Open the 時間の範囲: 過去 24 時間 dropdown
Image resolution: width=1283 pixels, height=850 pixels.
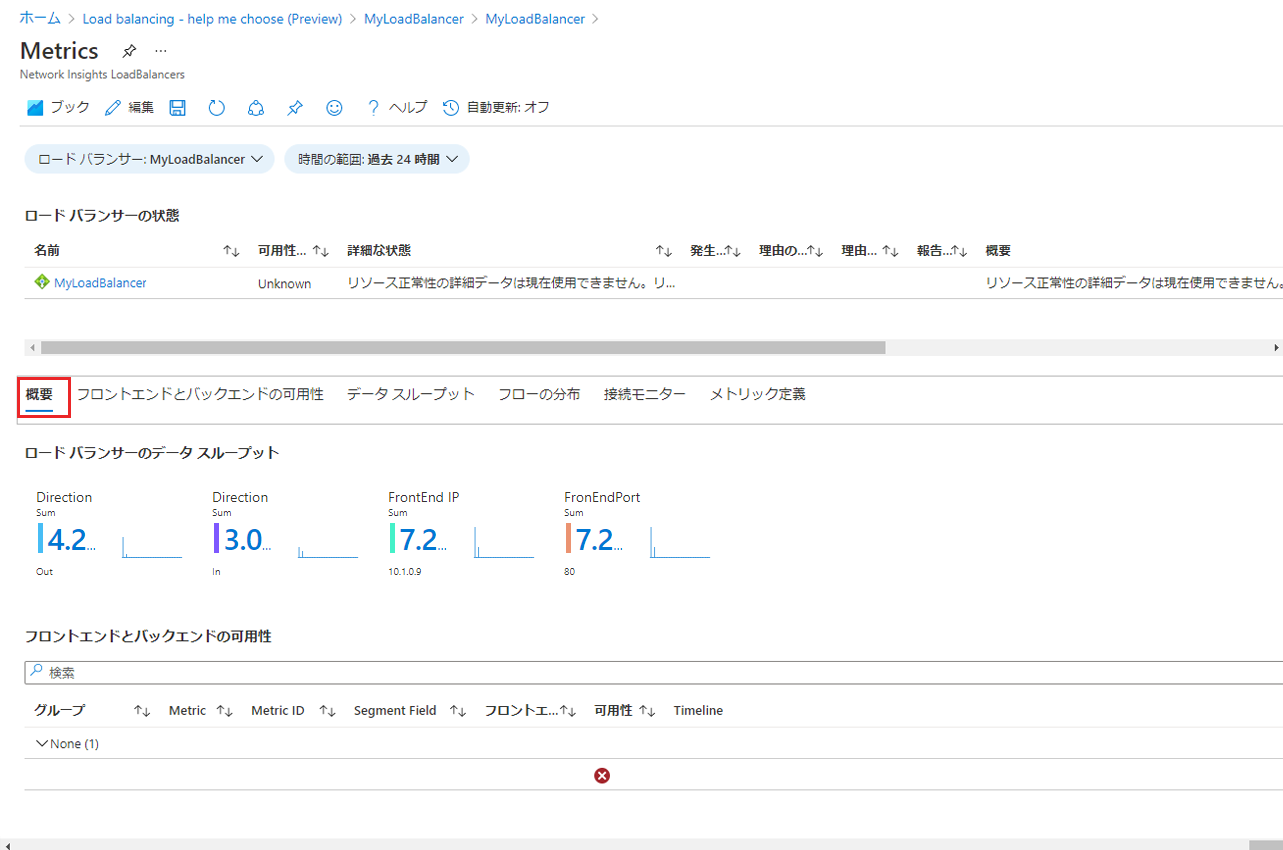pos(377,159)
